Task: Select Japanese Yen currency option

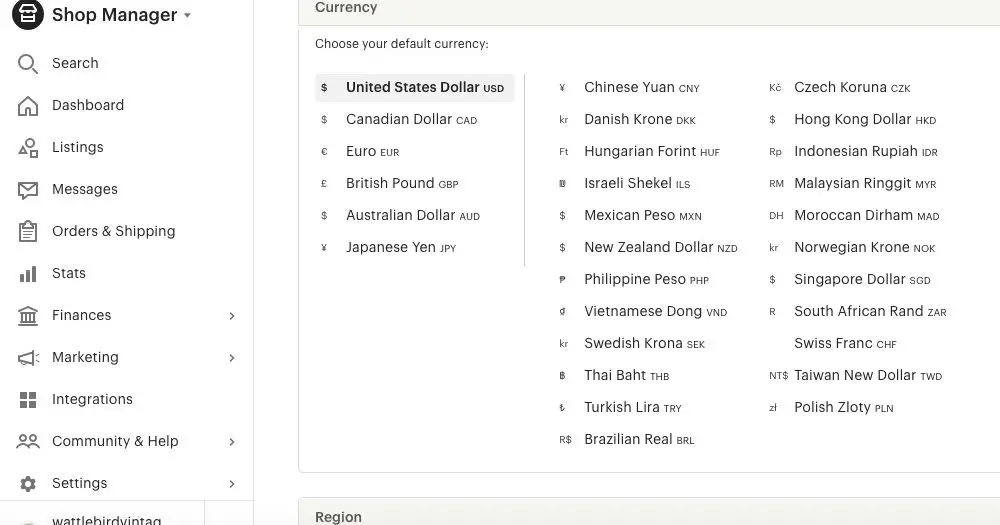Action: point(391,248)
